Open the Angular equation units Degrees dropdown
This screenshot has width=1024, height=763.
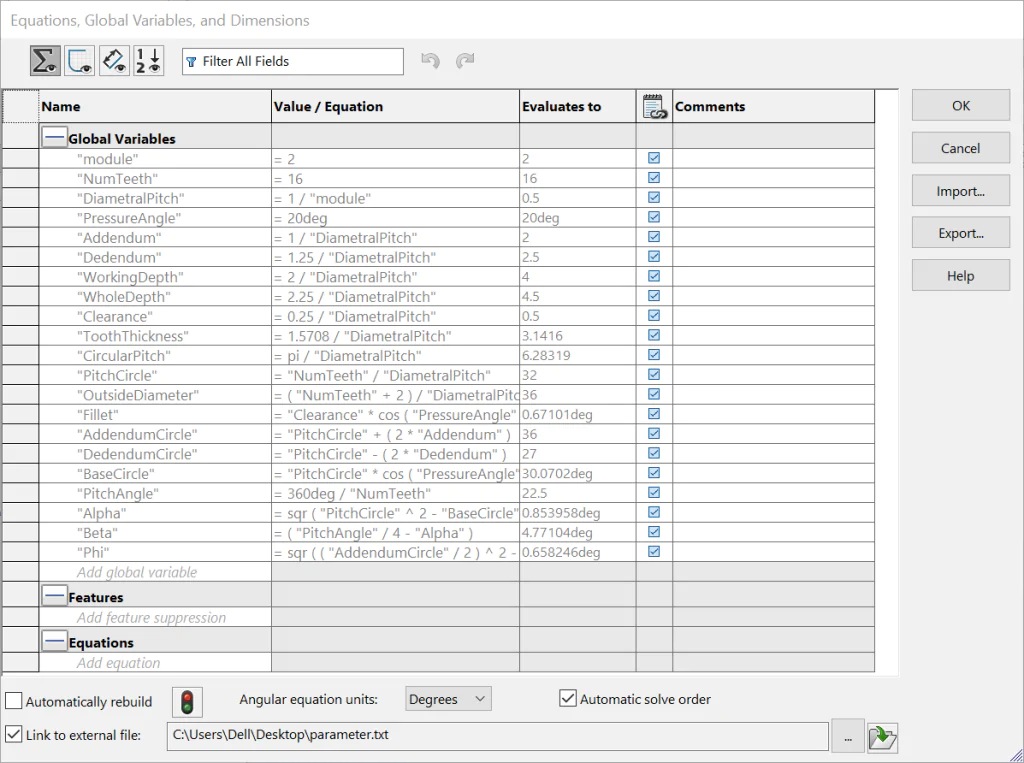448,699
